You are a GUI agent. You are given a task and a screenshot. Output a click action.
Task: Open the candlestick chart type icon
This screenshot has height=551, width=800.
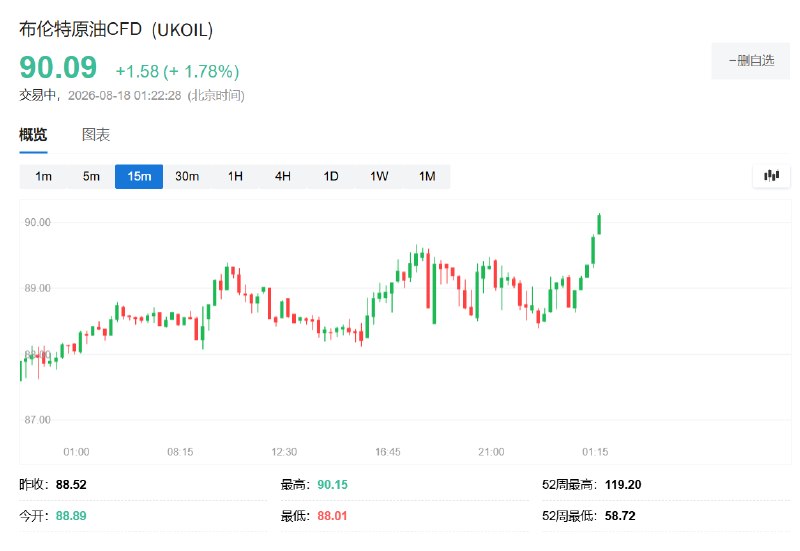(771, 176)
